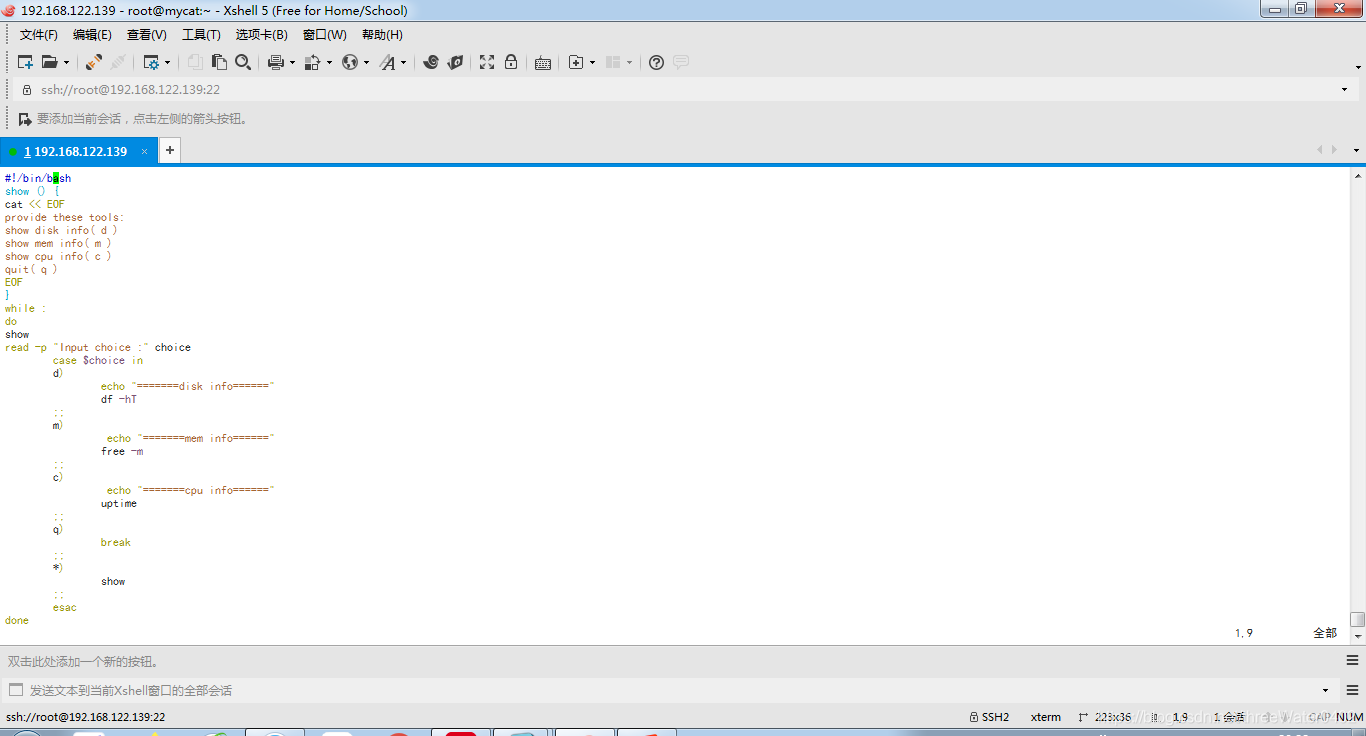Click the next tab right arrow
This screenshot has width=1366, height=736.
pyautogui.click(x=1334, y=150)
